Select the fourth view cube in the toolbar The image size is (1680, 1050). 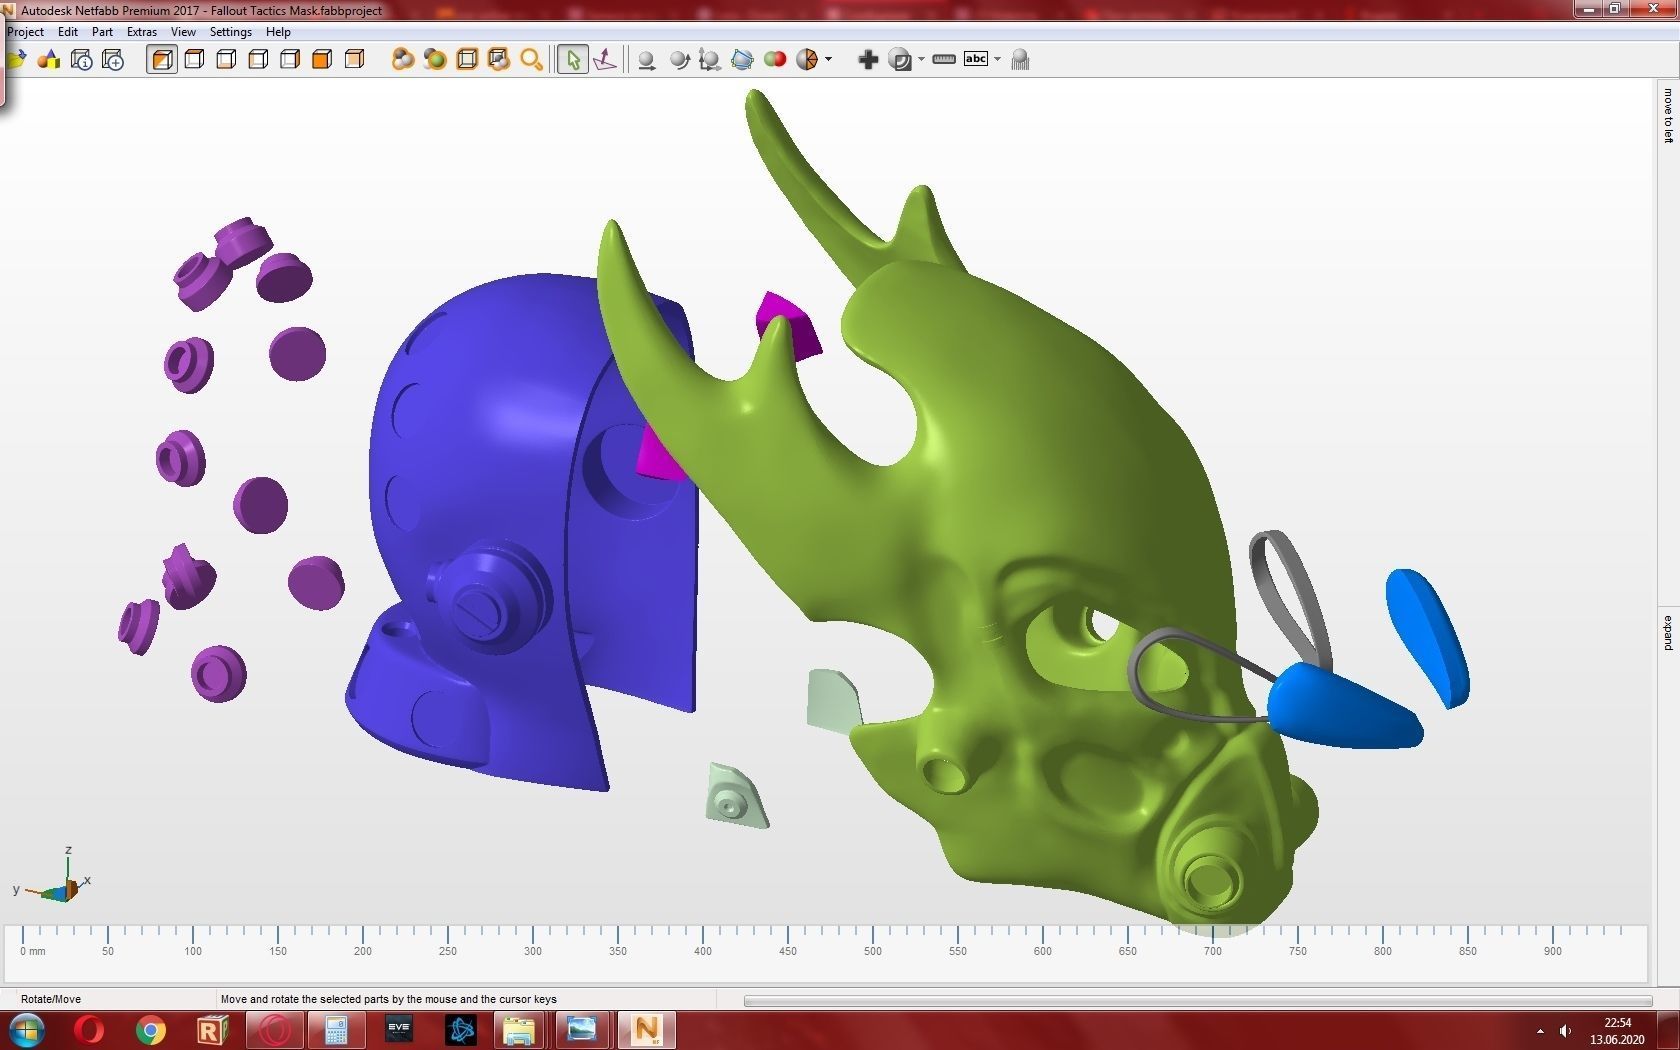pos(258,60)
